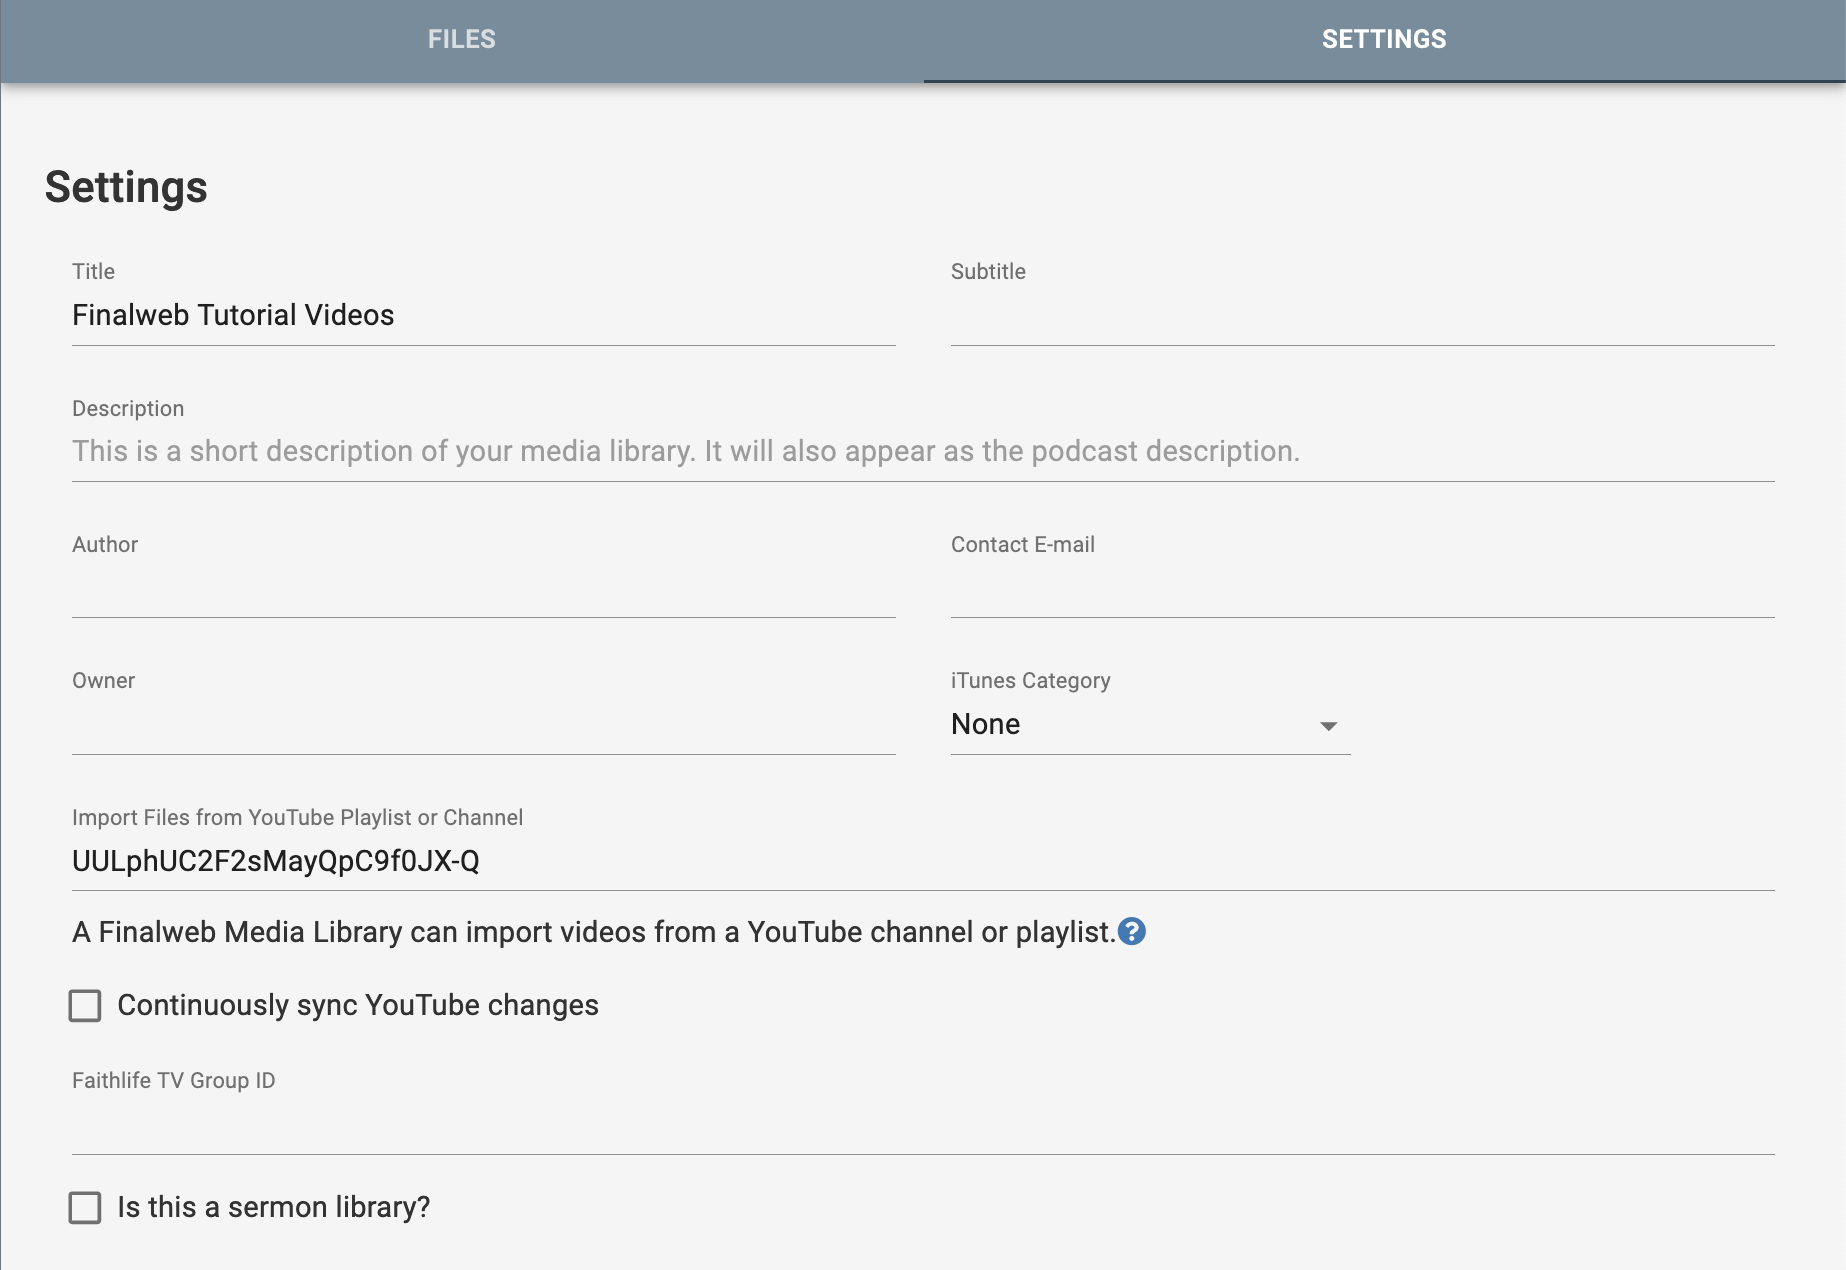Click the Finalweb Media Library import help text
The height and width of the screenshot is (1270, 1846).
(593, 933)
